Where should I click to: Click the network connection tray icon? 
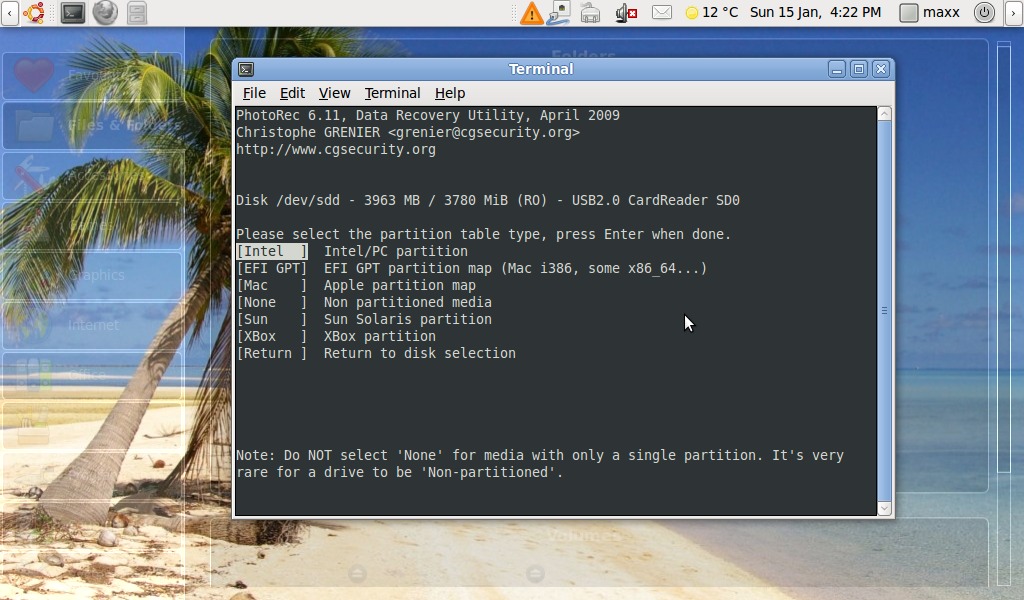click(x=559, y=12)
